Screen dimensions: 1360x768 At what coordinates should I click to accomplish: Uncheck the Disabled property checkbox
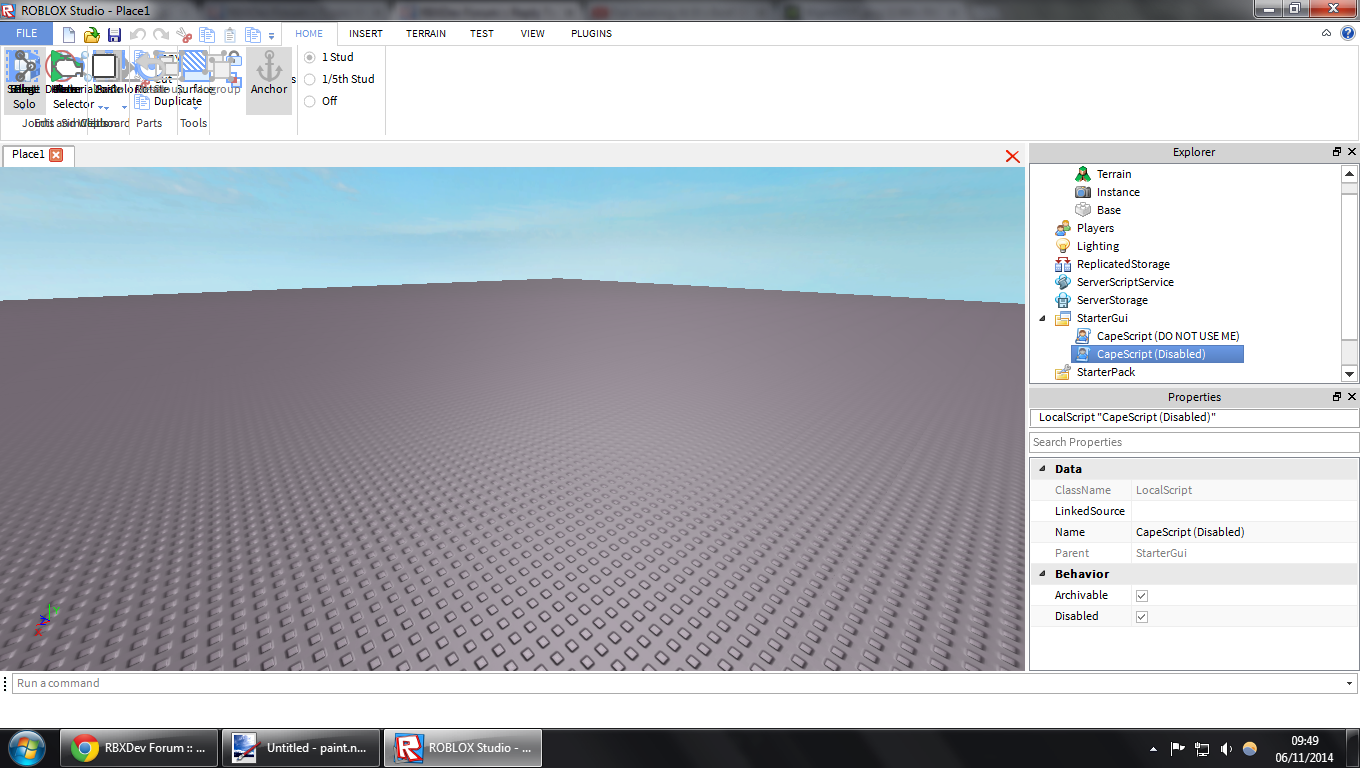(1142, 617)
